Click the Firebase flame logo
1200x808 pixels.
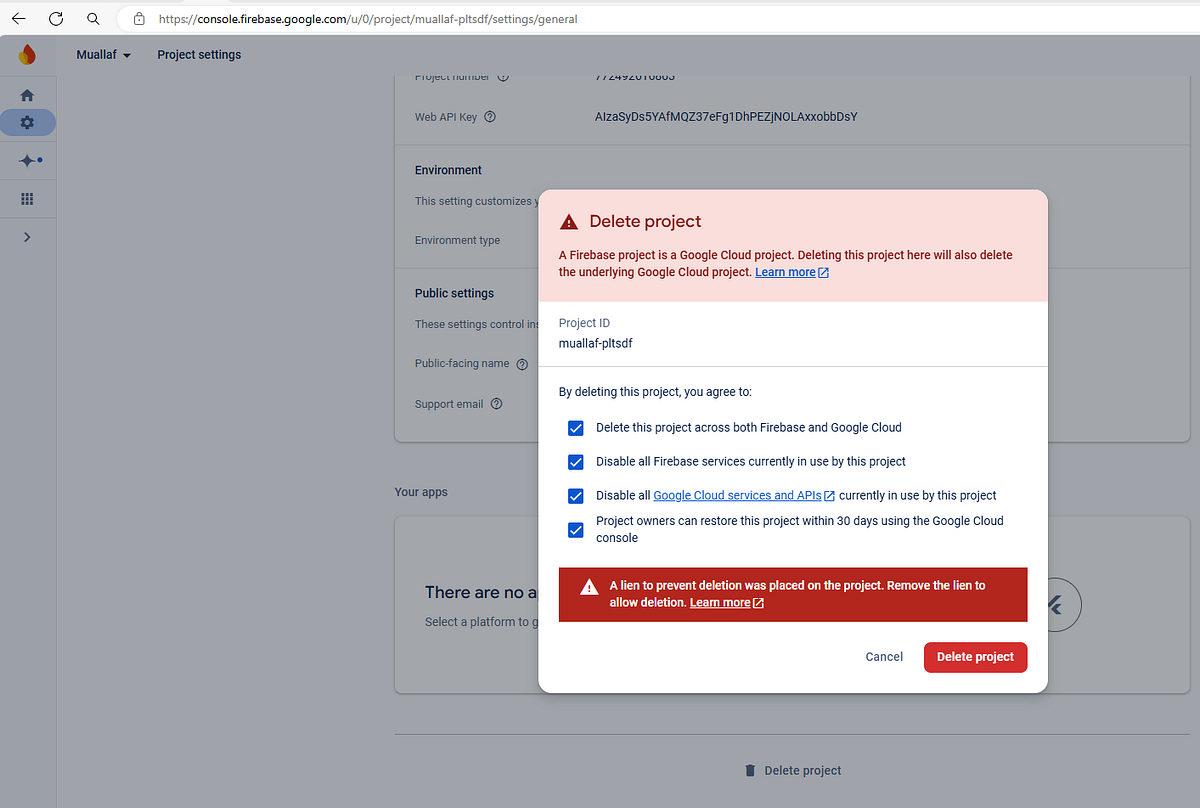26,54
